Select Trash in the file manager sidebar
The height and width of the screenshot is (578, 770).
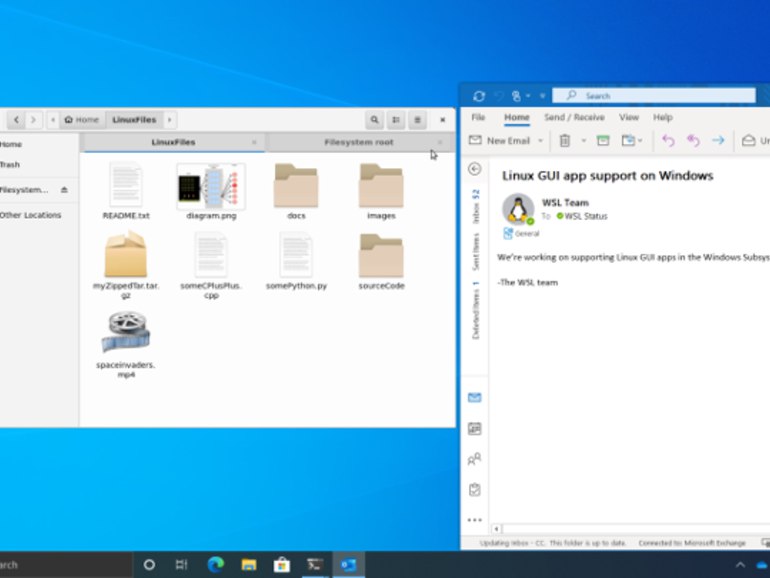(x=10, y=165)
